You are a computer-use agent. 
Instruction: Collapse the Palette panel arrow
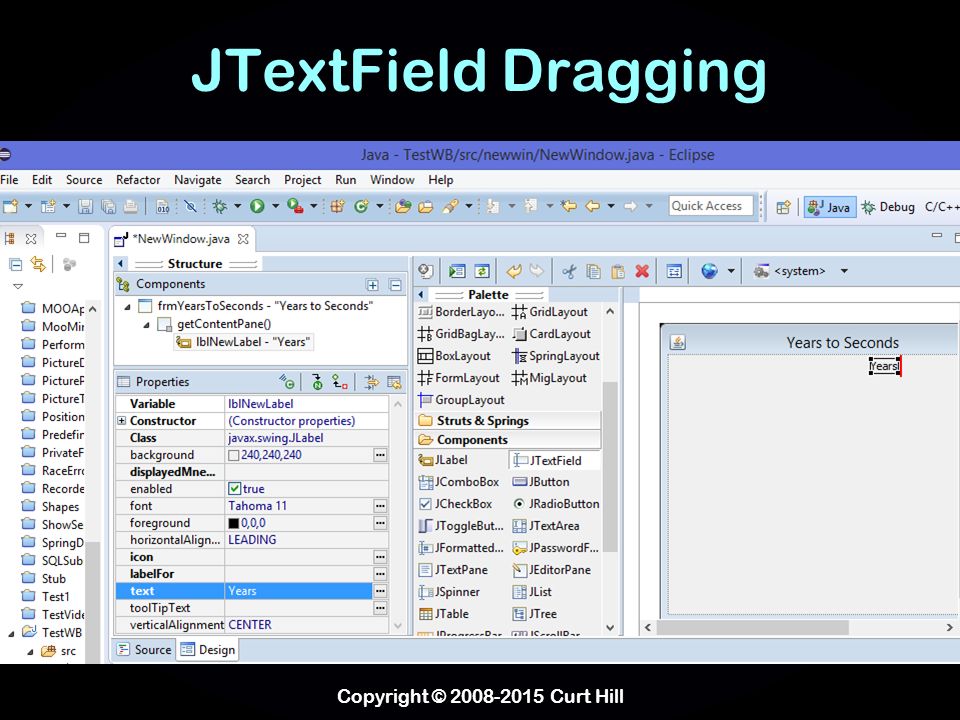(421, 294)
